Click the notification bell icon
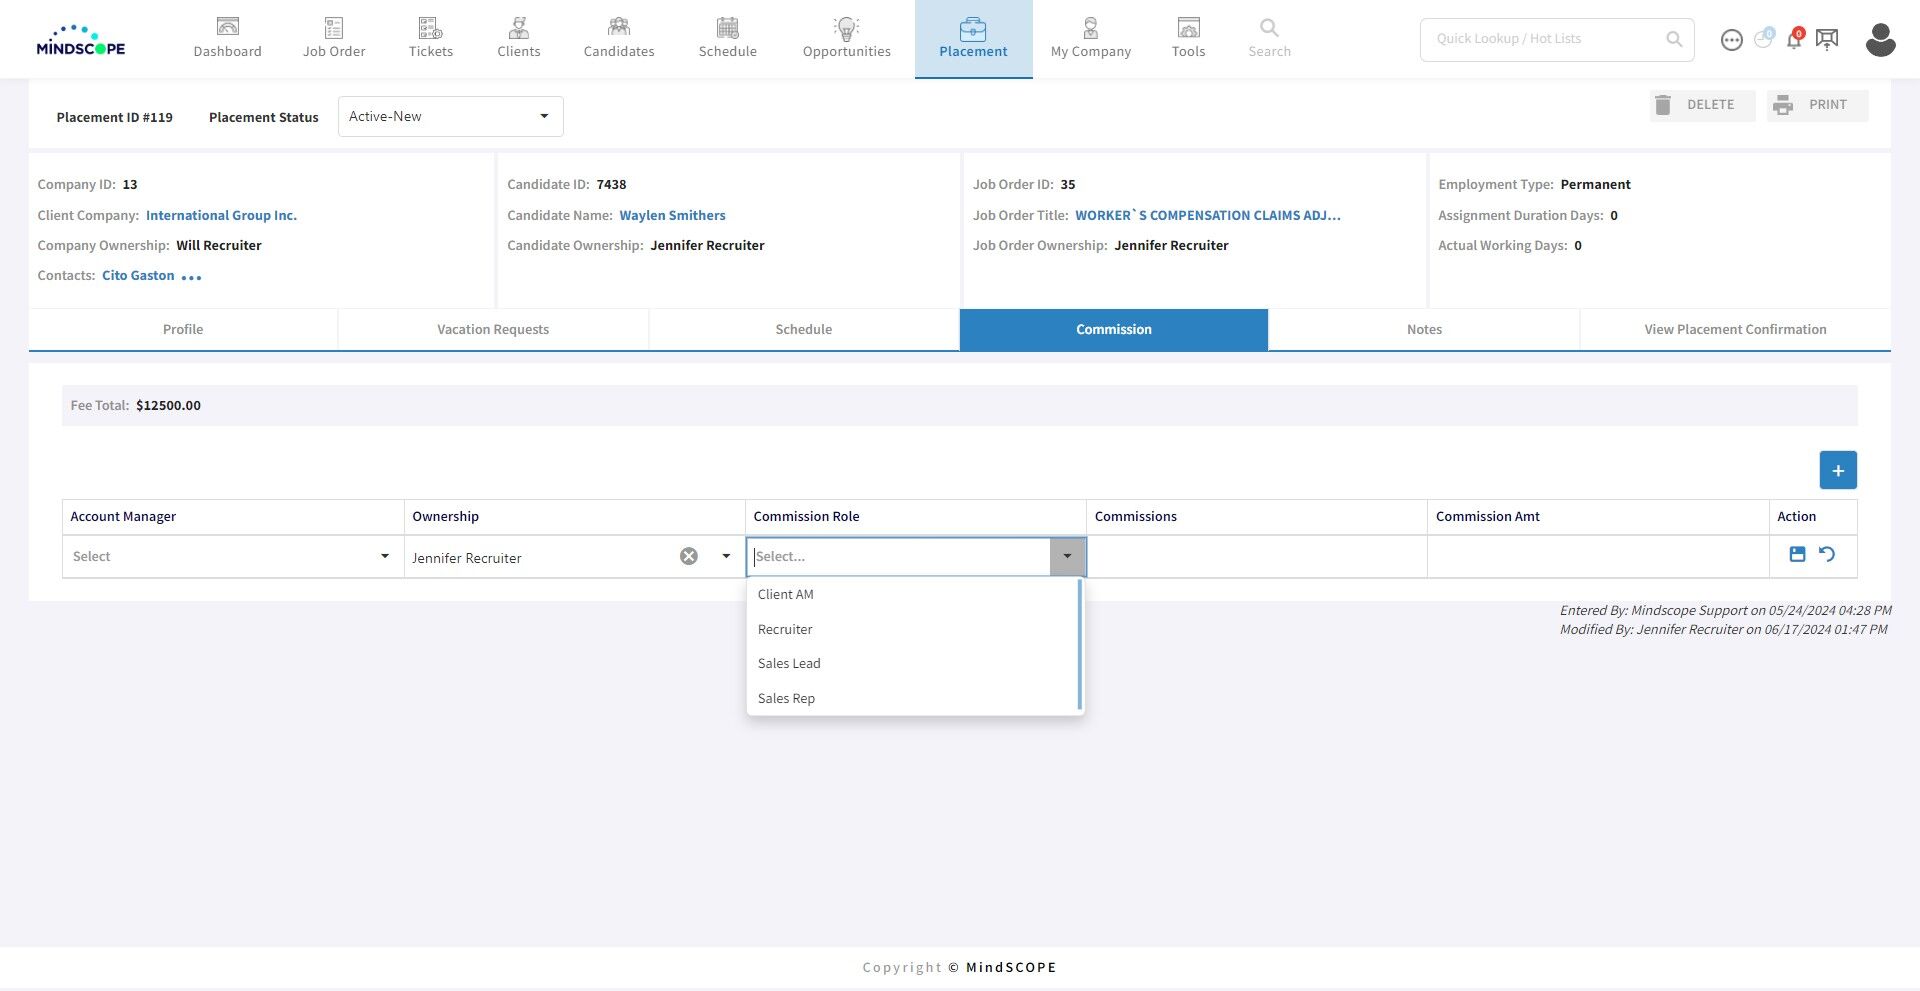This screenshot has height=991, width=1920. click(1794, 39)
